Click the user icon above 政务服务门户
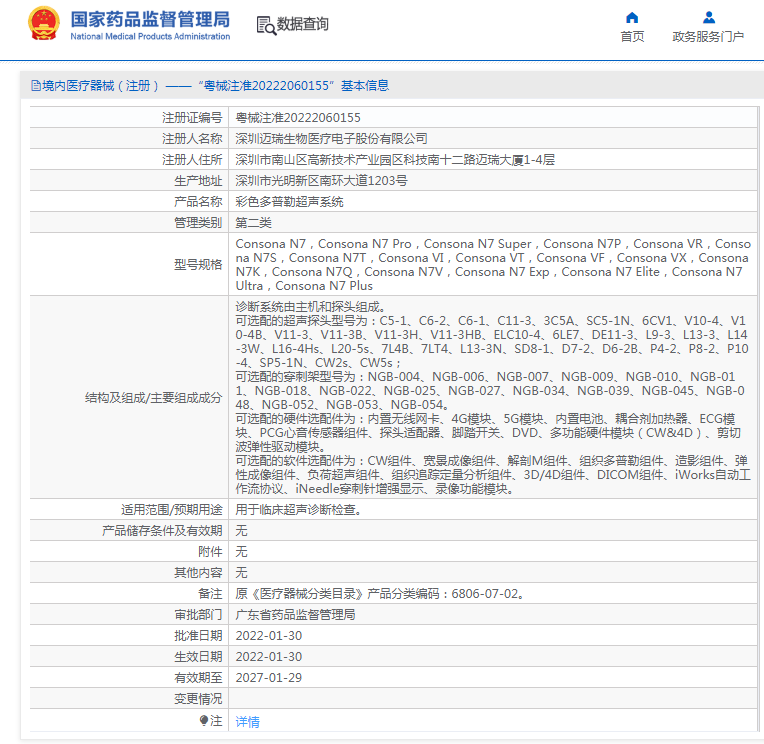This screenshot has height=744, width=764. click(x=708, y=17)
